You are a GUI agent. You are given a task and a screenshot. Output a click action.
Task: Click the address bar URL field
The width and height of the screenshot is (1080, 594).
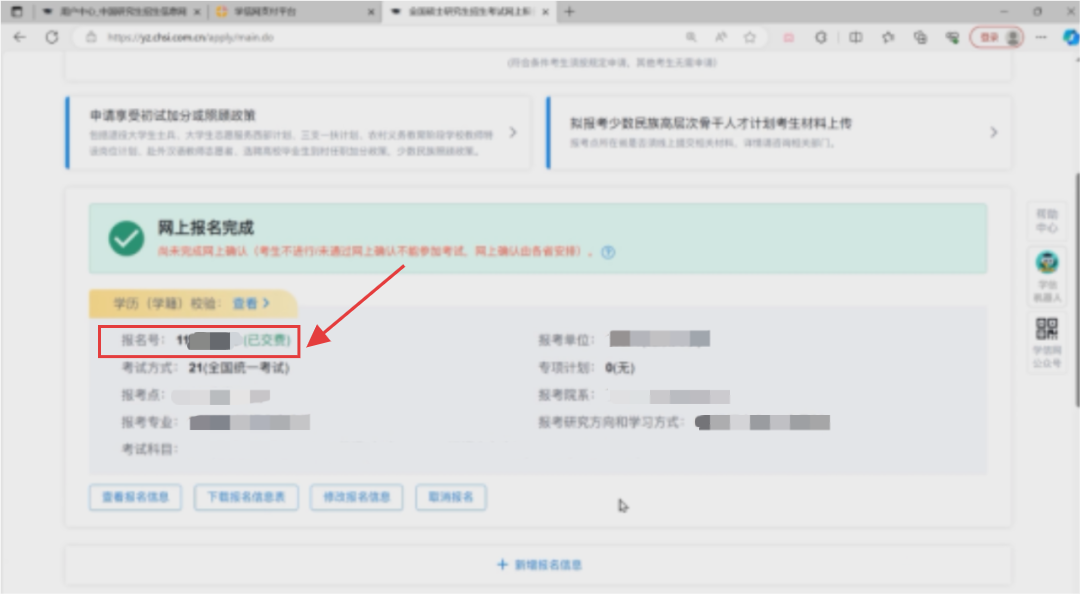[x=386, y=37]
